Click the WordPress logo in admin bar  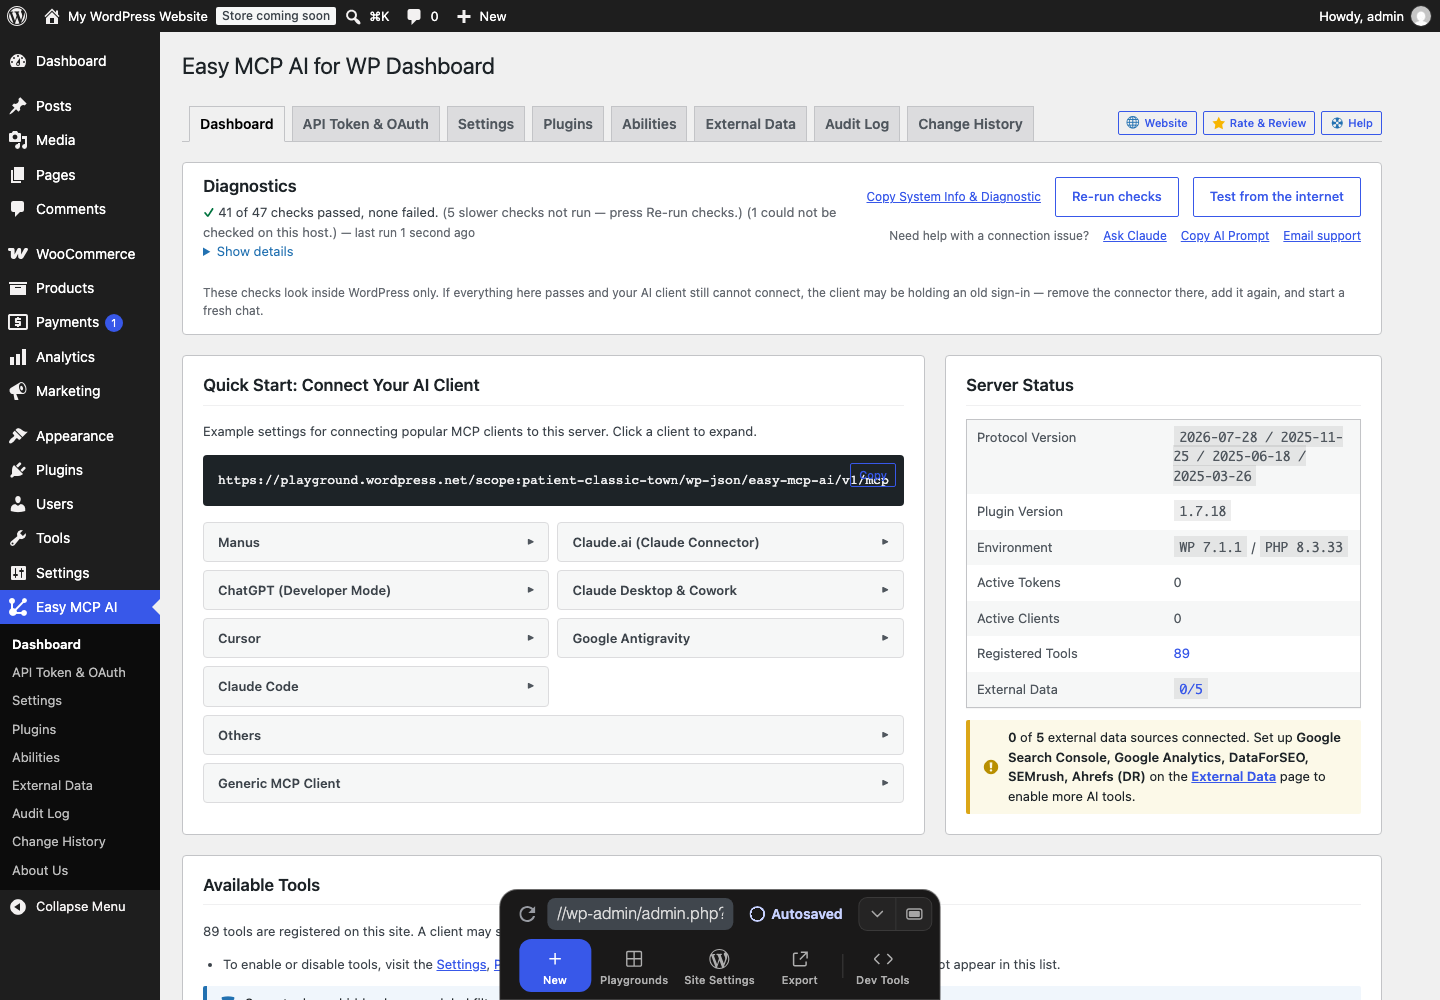coord(17,16)
